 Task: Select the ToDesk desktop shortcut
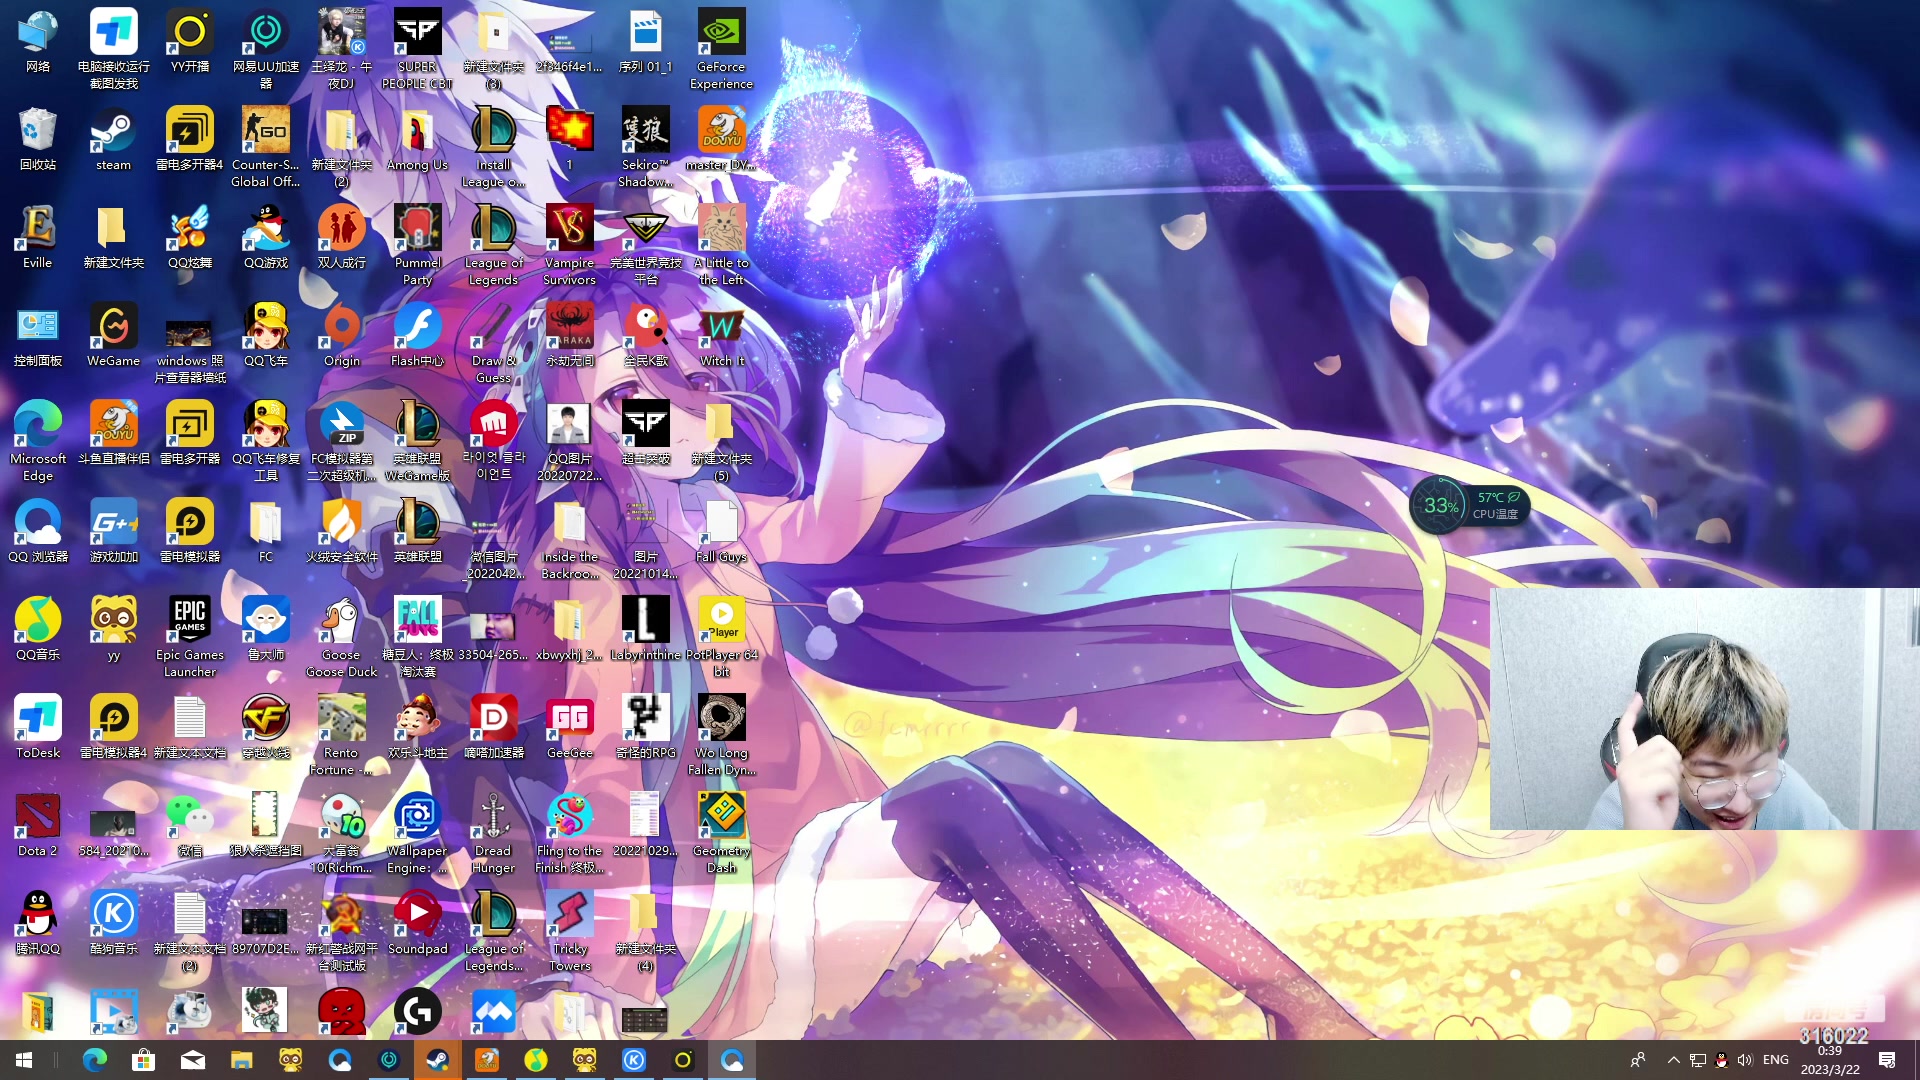pyautogui.click(x=38, y=728)
